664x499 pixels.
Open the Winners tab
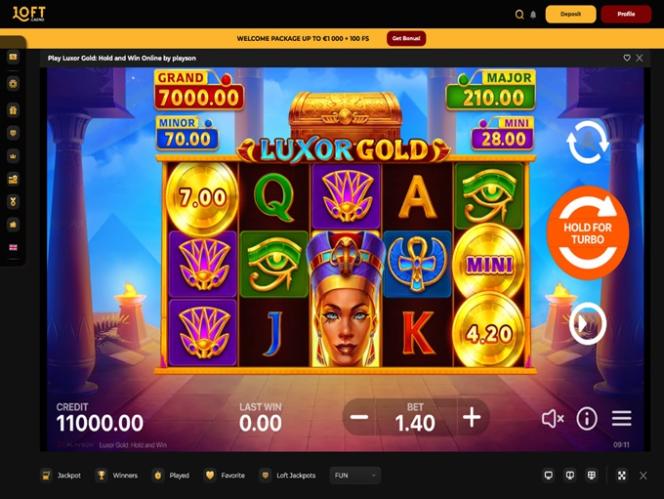(117, 475)
